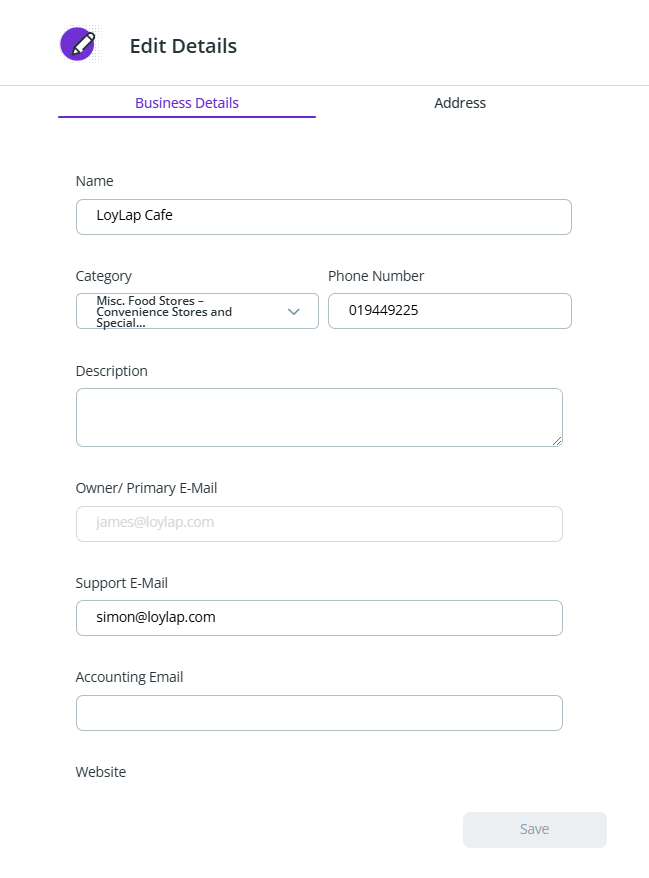
Task: Click inside the Description text area
Action: (x=319, y=417)
